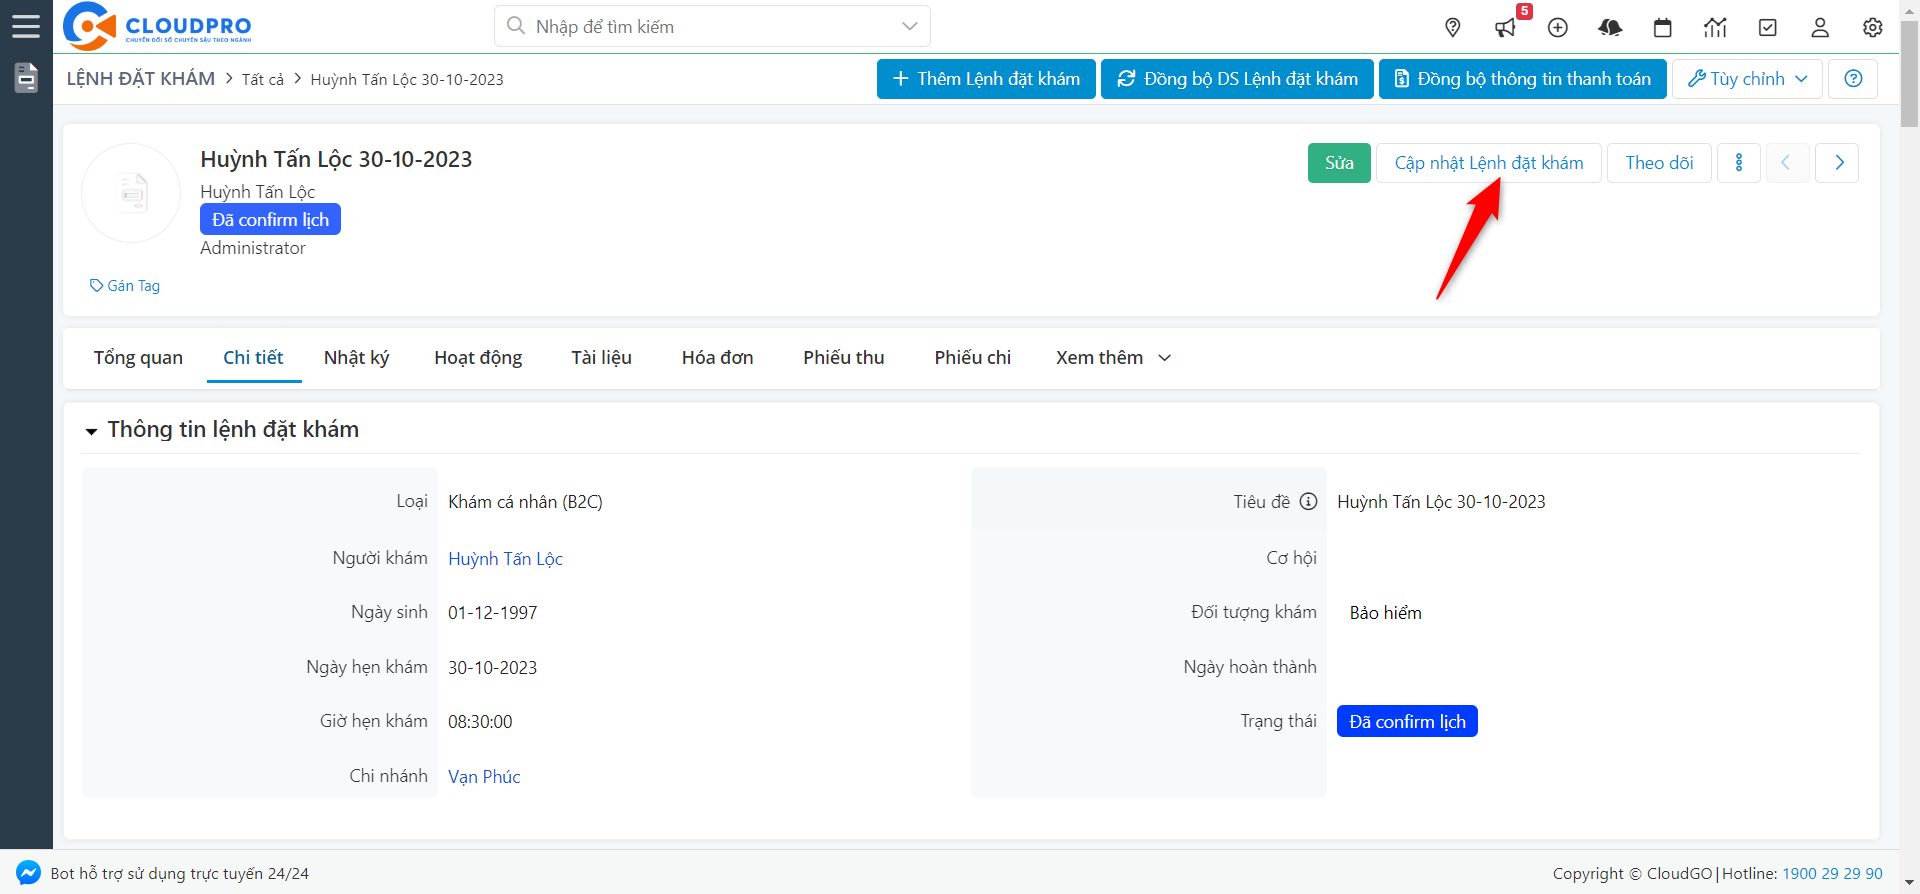Go to next record arrow
The image size is (1920, 894).
tap(1838, 163)
